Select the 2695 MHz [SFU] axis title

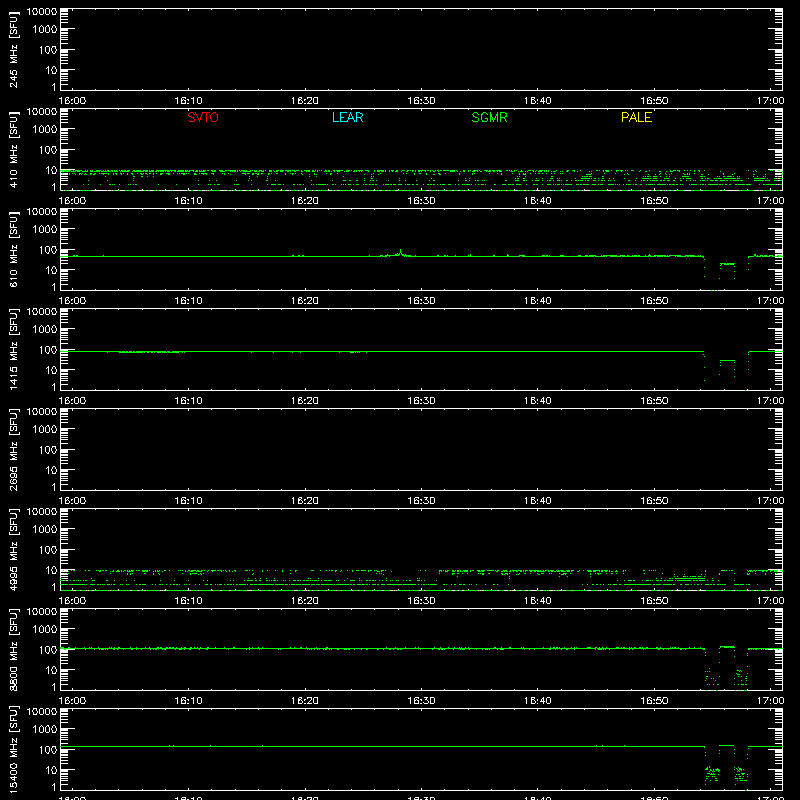point(13,449)
